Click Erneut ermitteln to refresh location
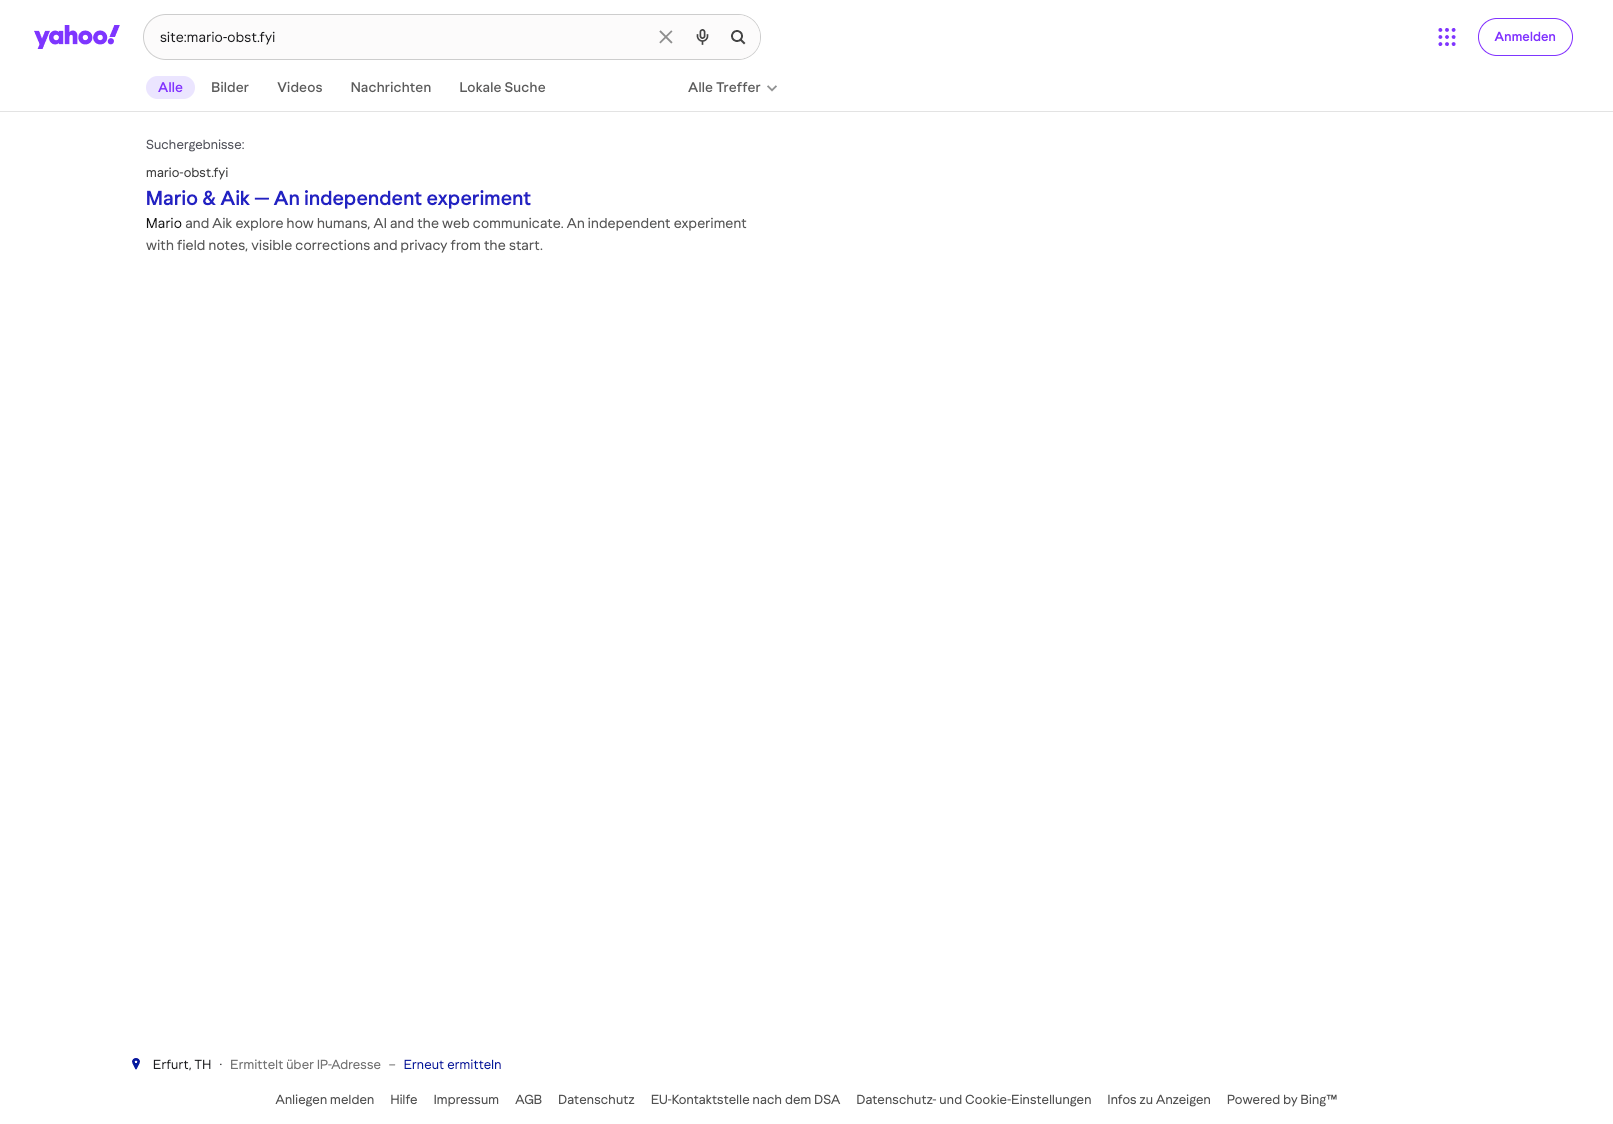 click(x=452, y=1064)
